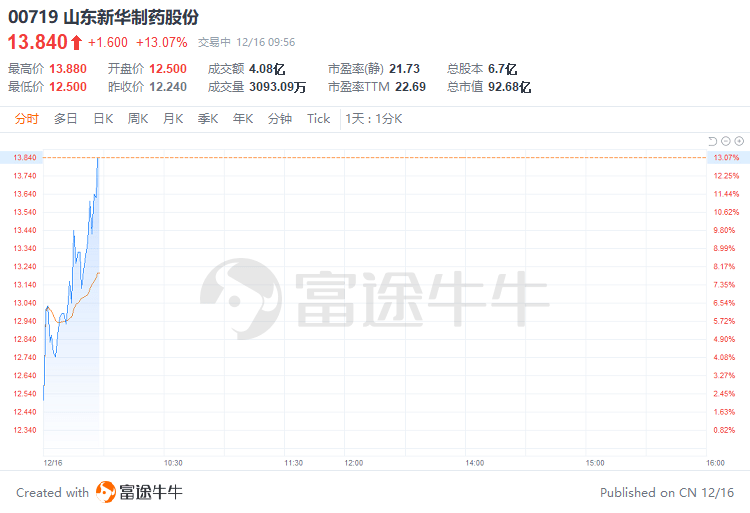This screenshot has width=750, height=513.
Task: Switch to the 周K tab
Action: click(x=138, y=119)
